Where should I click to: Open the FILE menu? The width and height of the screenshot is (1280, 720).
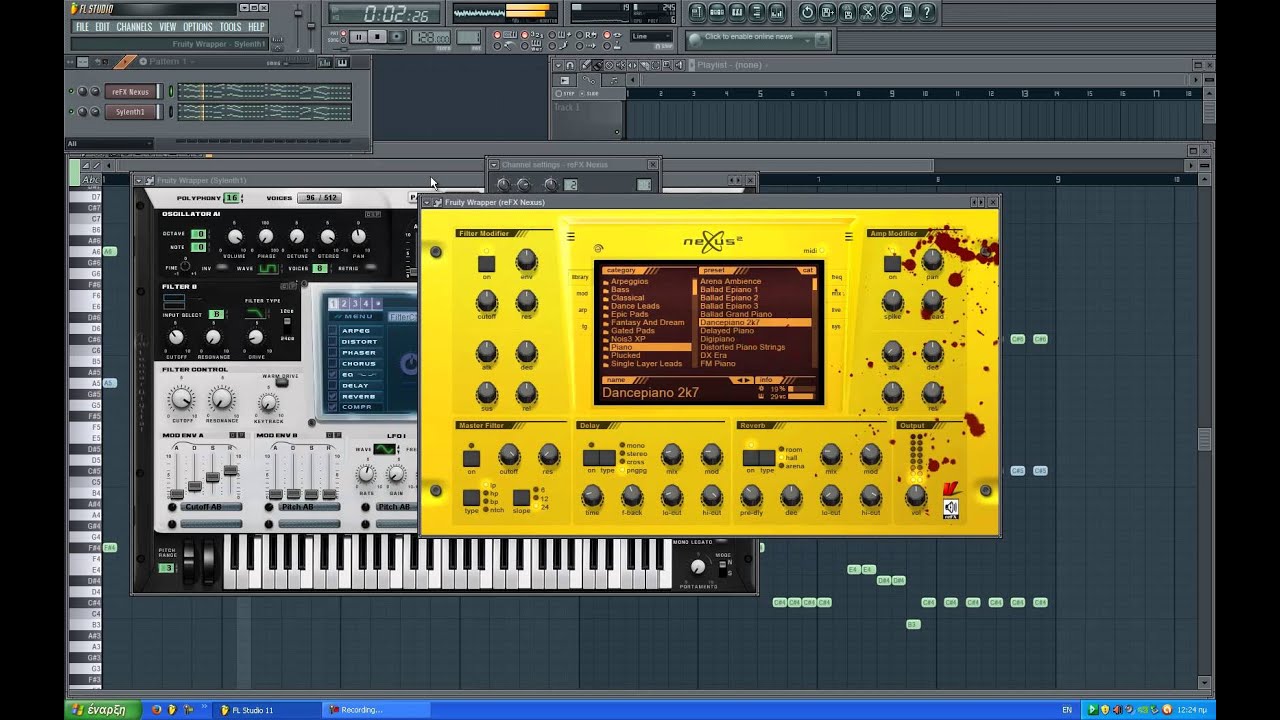(x=82, y=27)
